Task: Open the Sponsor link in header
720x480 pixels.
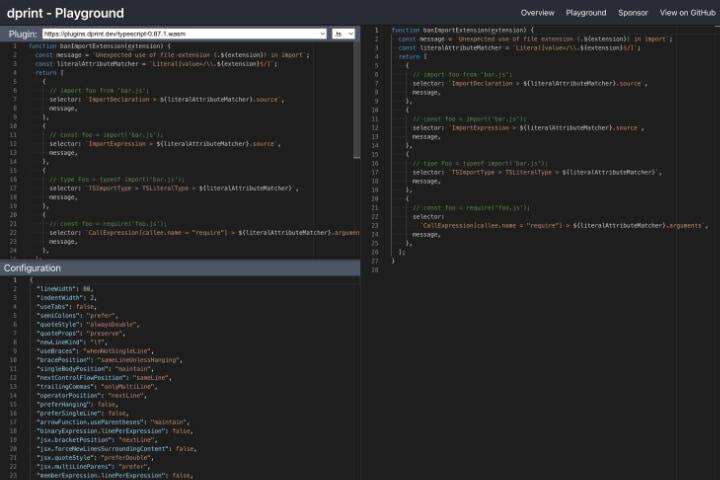Action: click(633, 13)
